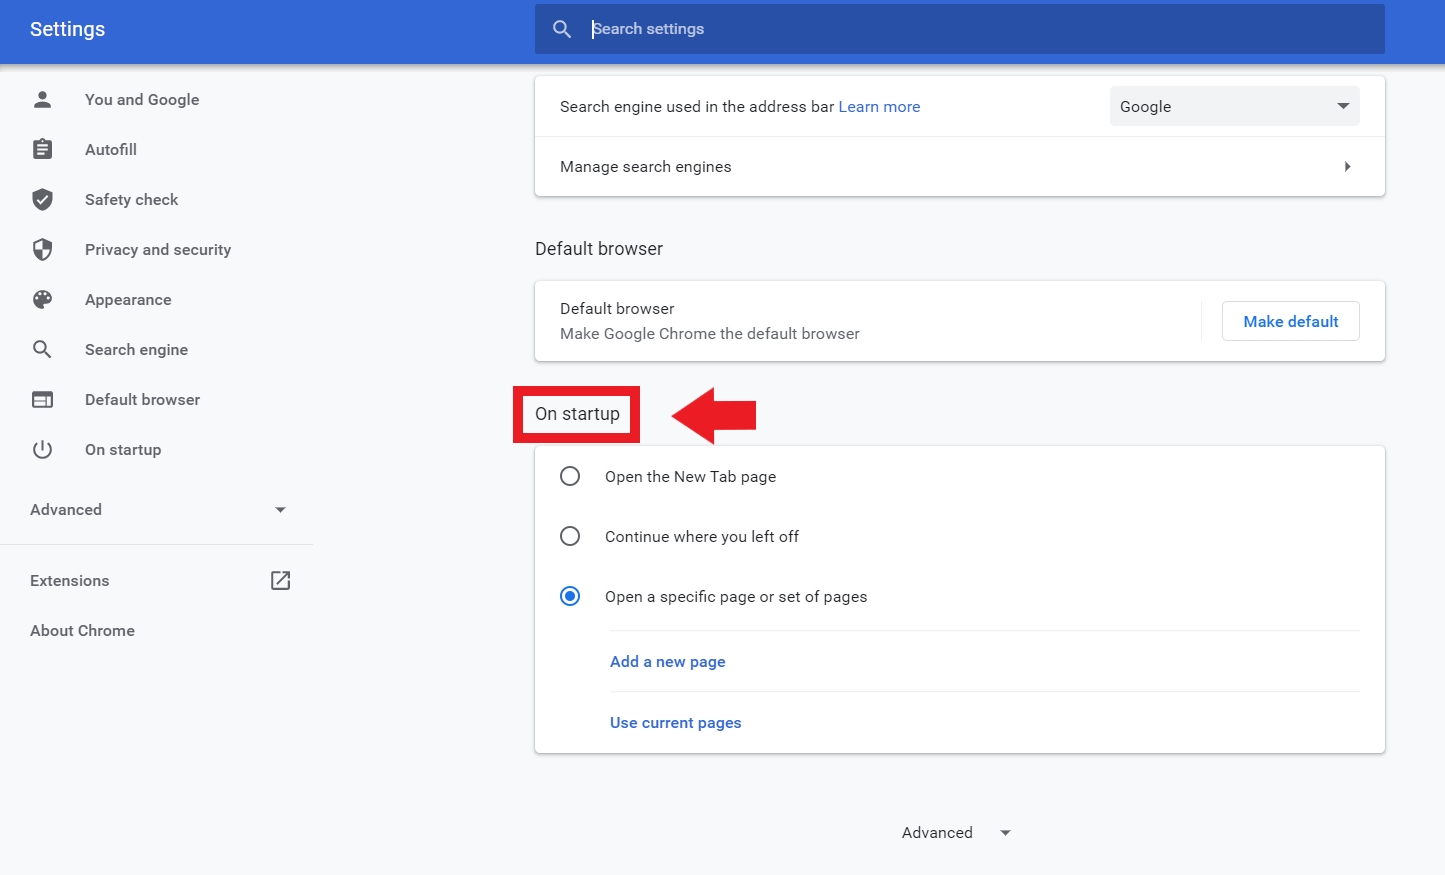
Task: Click the Make default button
Action: 1290,321
